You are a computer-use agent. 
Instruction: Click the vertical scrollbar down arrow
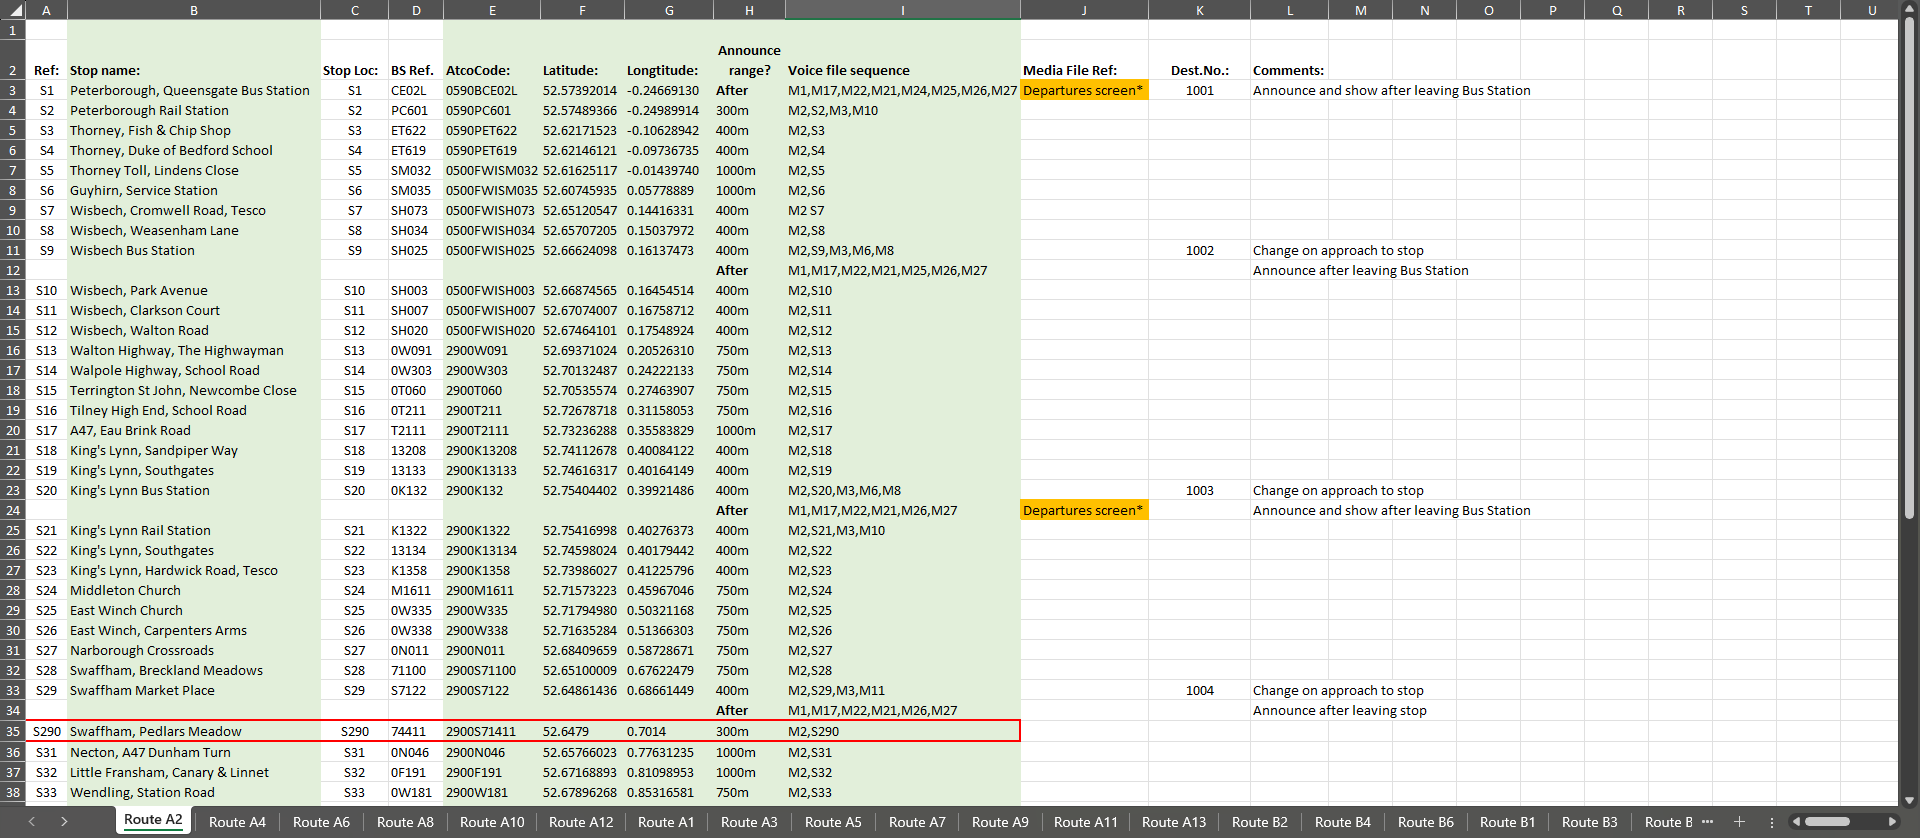pos(1909,800)
